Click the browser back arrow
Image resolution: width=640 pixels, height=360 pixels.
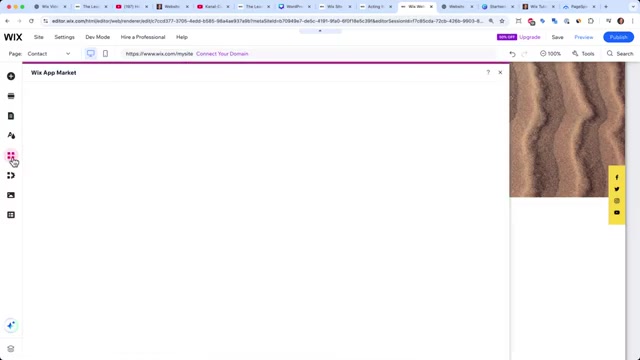(x=7, y=21)
